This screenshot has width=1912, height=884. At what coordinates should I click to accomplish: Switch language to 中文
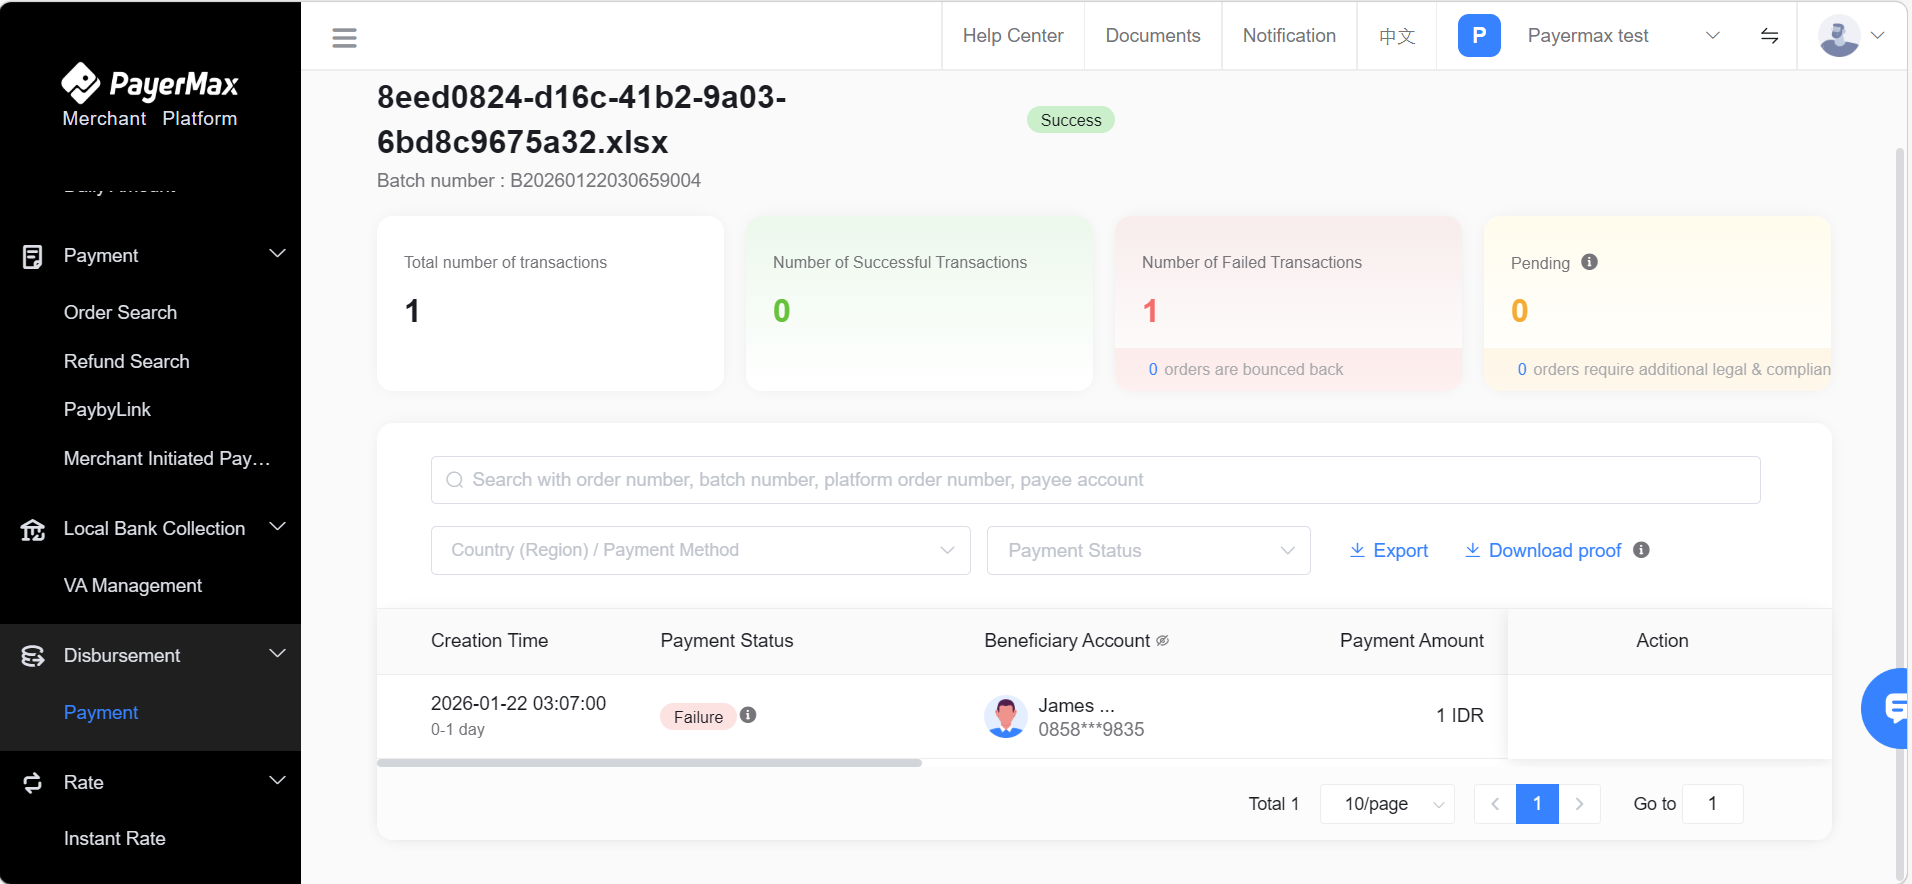(x=1396, y=36)
